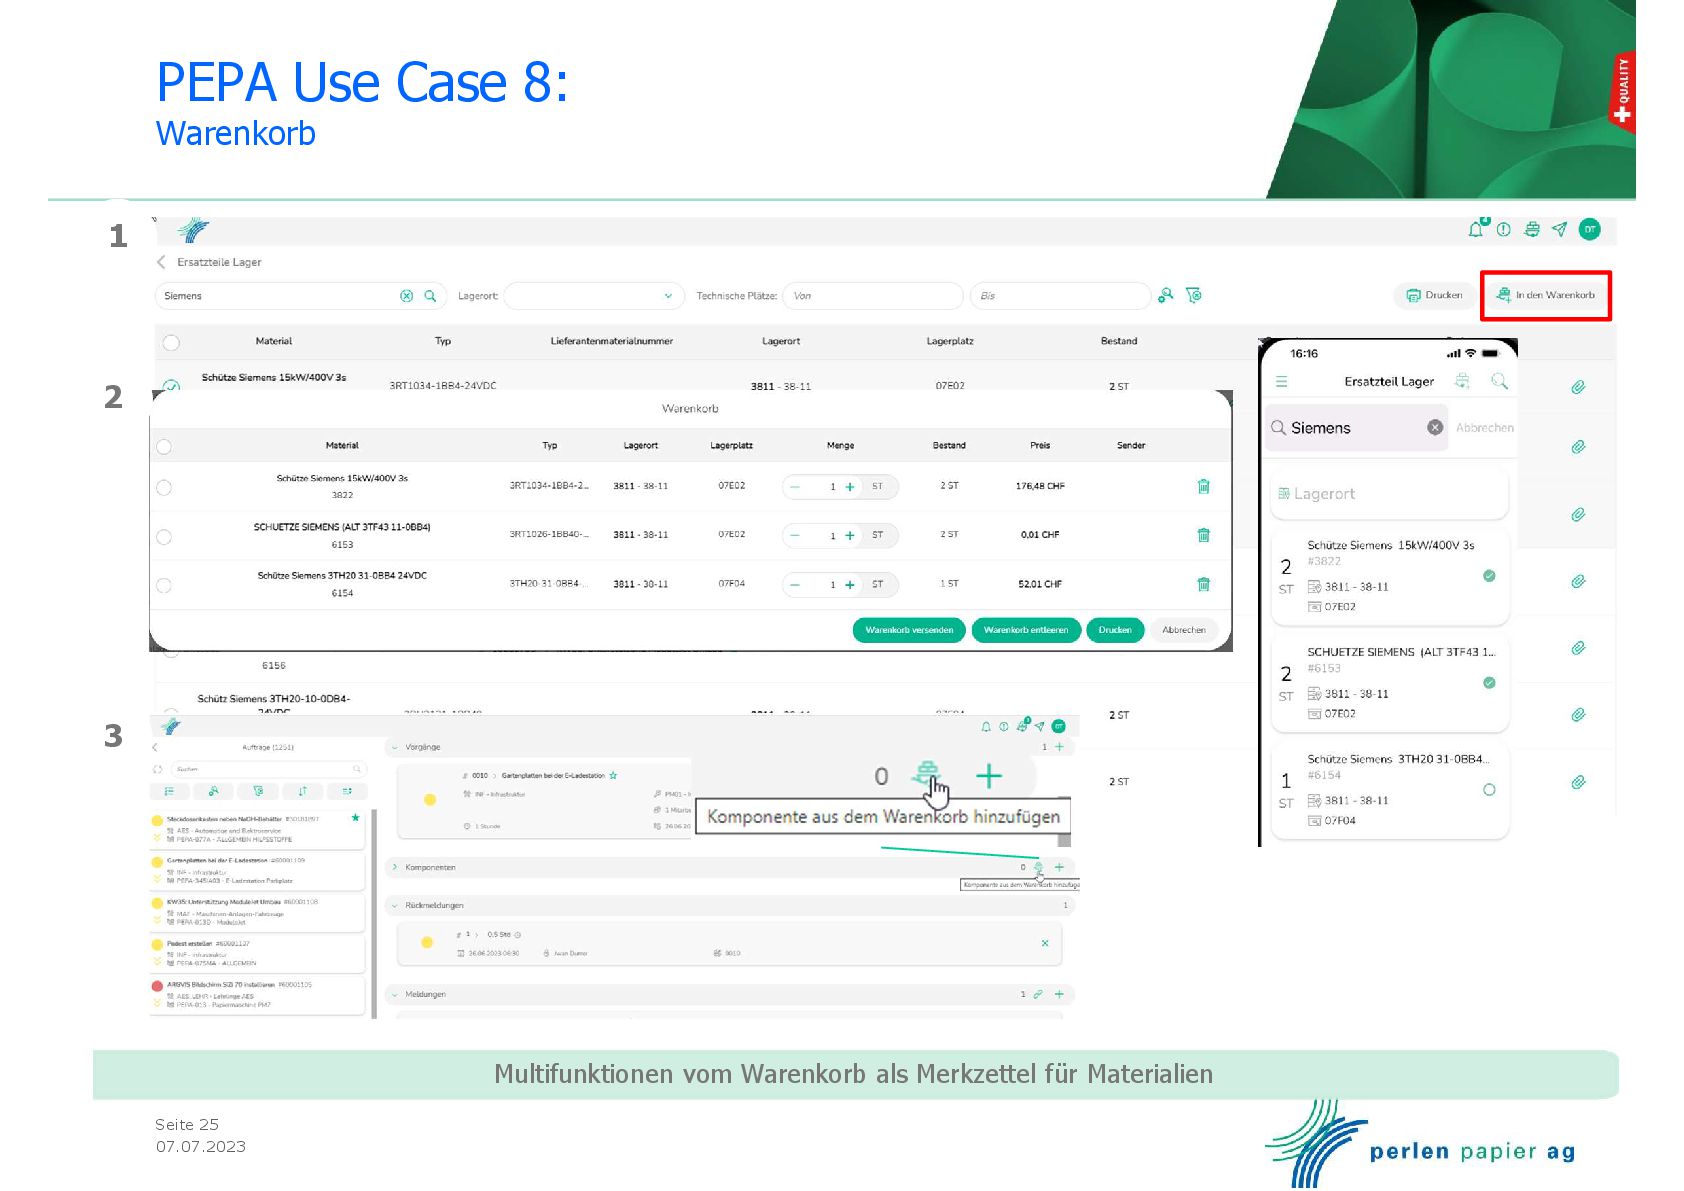
Task: Toggle favorite star on Gartenplatten Vorgang 0010
Action: tap(613, 775)
